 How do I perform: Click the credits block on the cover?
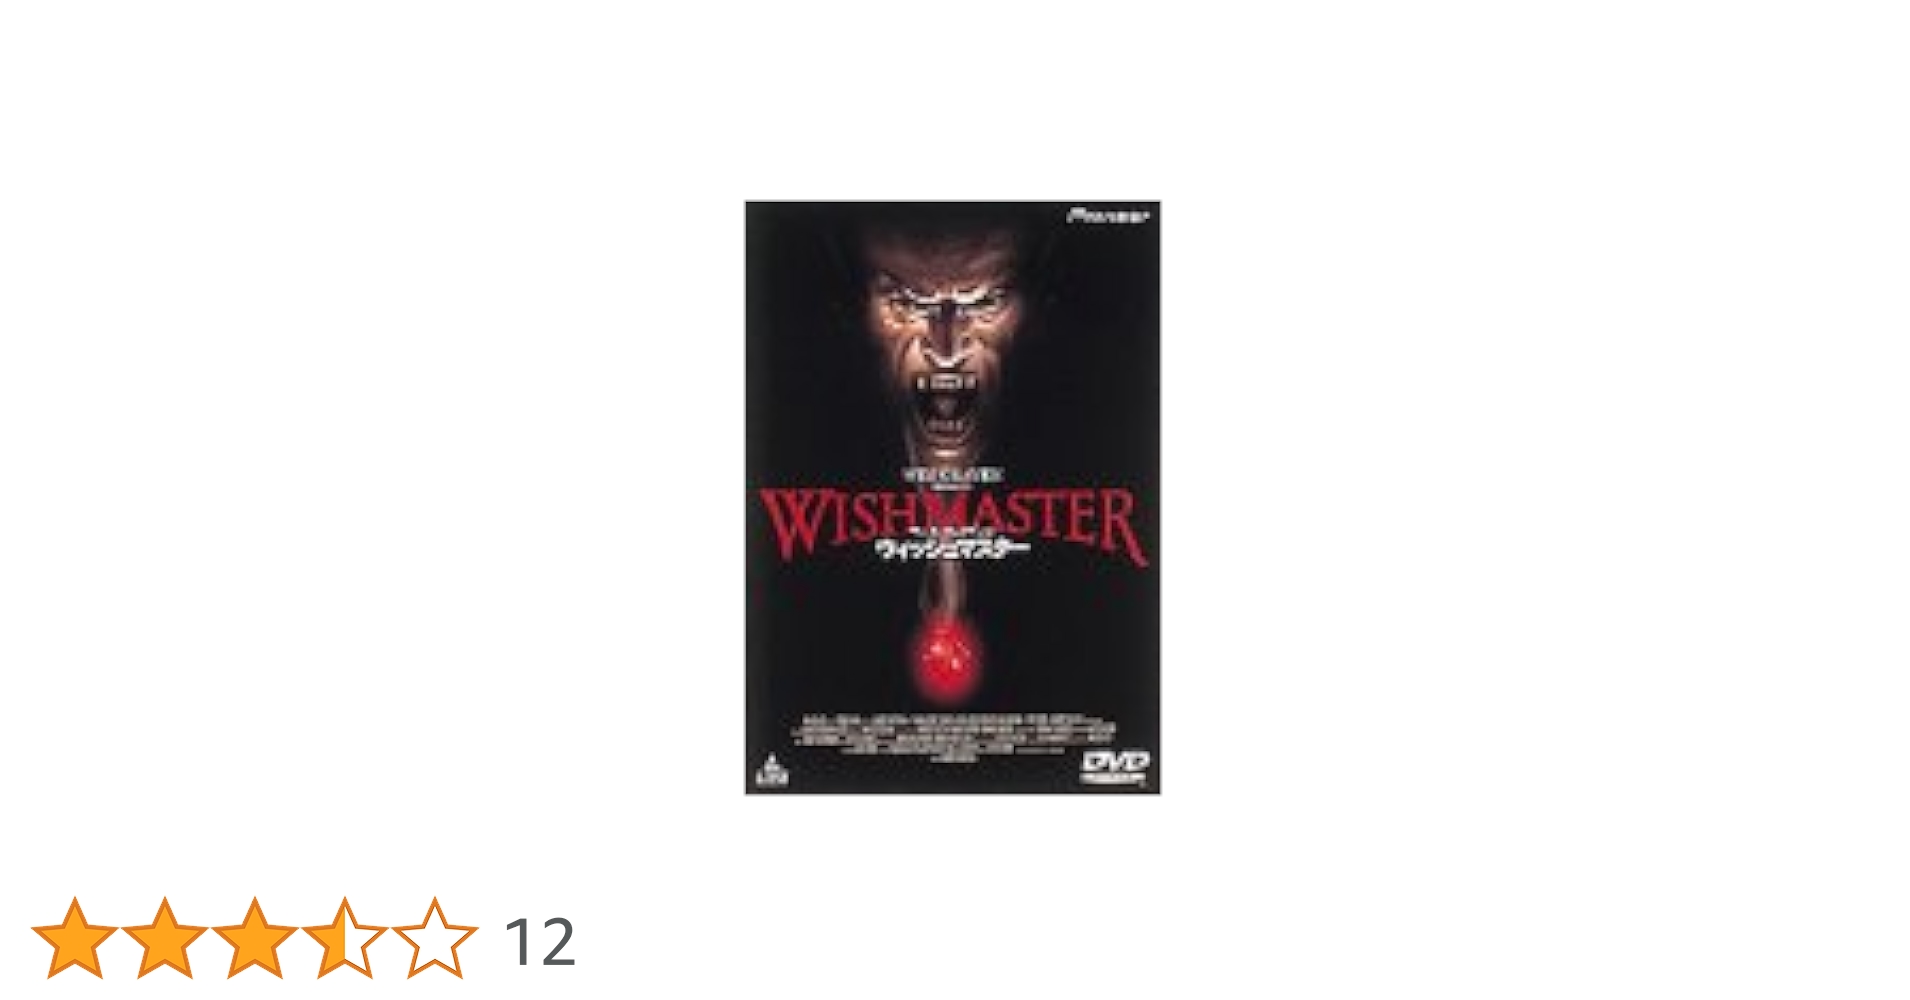[955, 736]
